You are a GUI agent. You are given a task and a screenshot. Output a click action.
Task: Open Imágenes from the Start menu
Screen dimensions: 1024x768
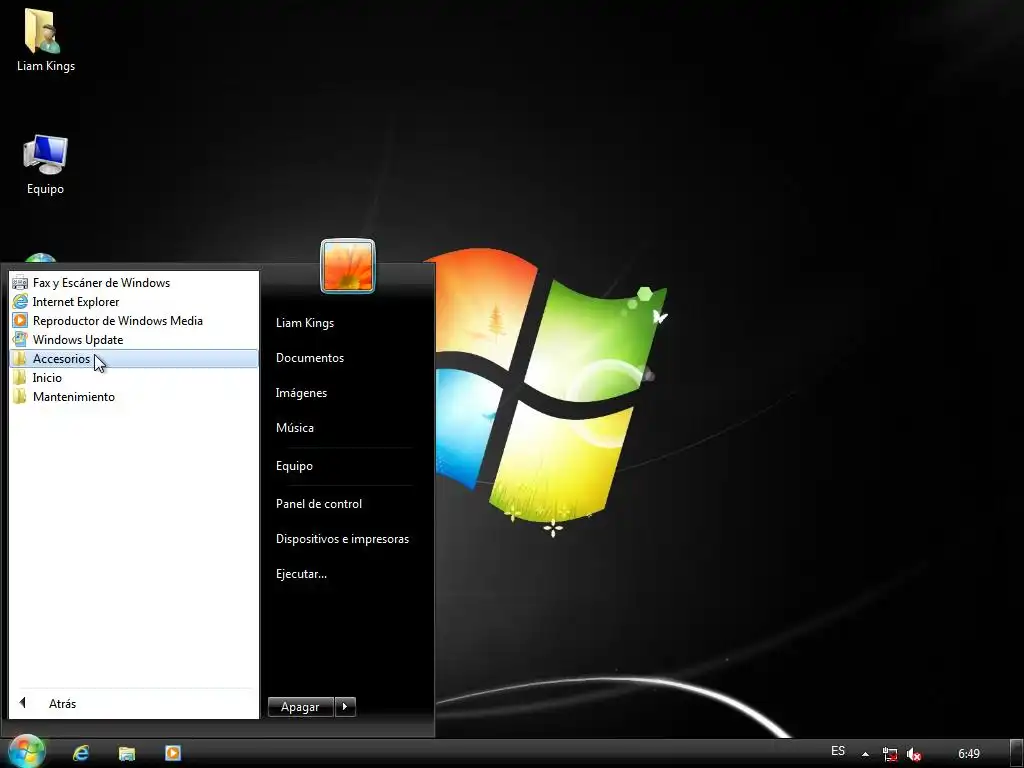[301, 393]
